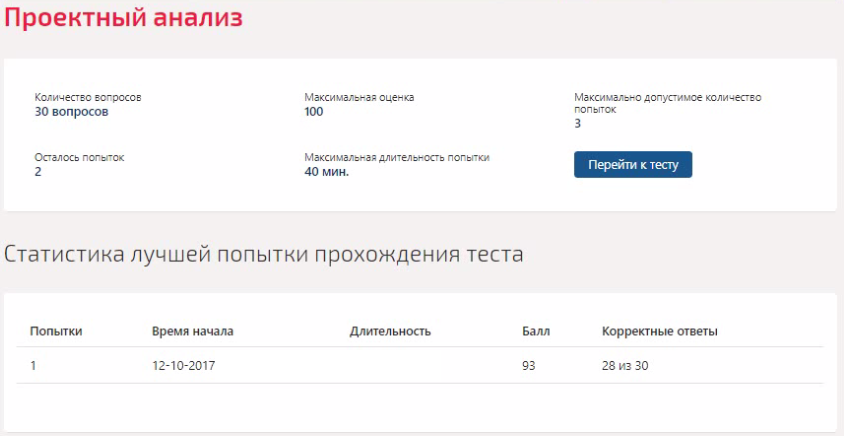This screenshot has height=436, width=844.
Task: Click the "Максимальная длительность попытки" label
Action: [397, 158]
